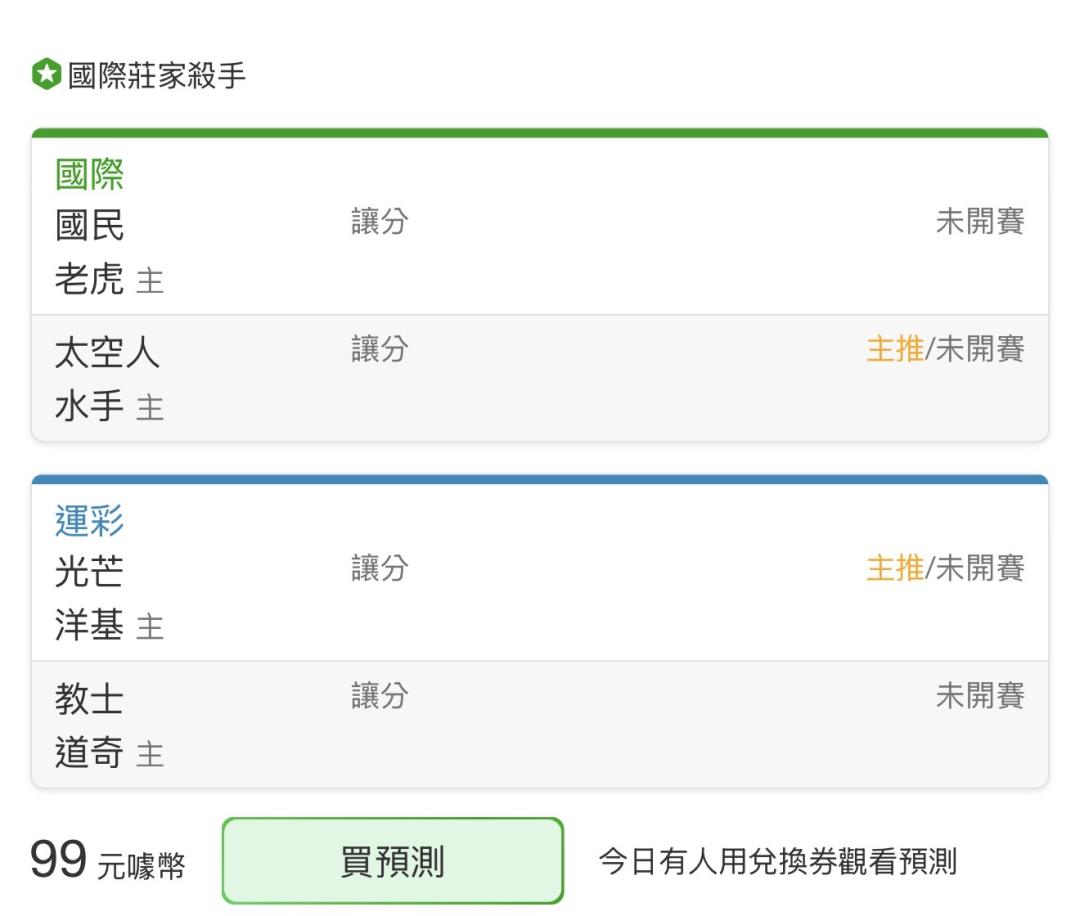The height and width of the screenshot is (916, 1080).
Task: Open the 太空人 vs 水手 match row
Action: coord(540,378)
